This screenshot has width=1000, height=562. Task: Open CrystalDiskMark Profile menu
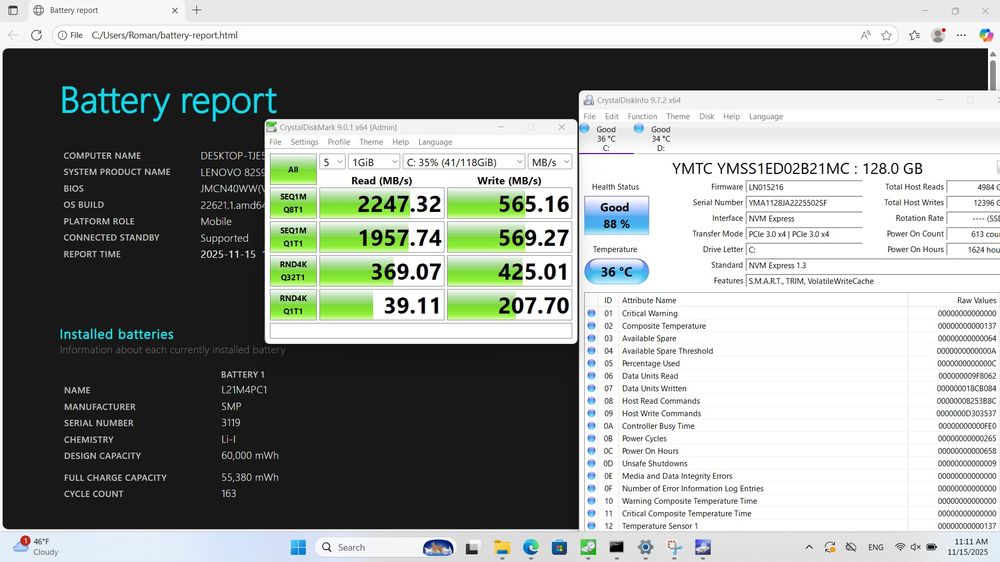click(339, 142)
